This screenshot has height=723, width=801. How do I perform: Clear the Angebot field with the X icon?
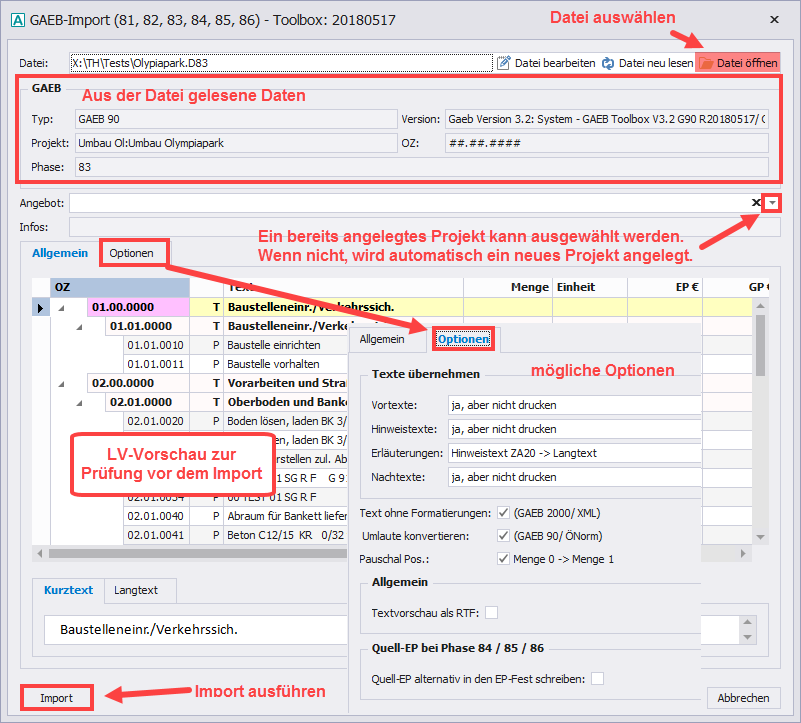(757, 203)
